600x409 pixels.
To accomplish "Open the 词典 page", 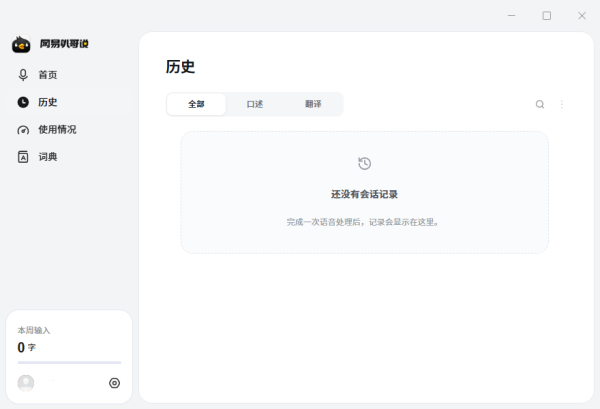I will 48,157.
